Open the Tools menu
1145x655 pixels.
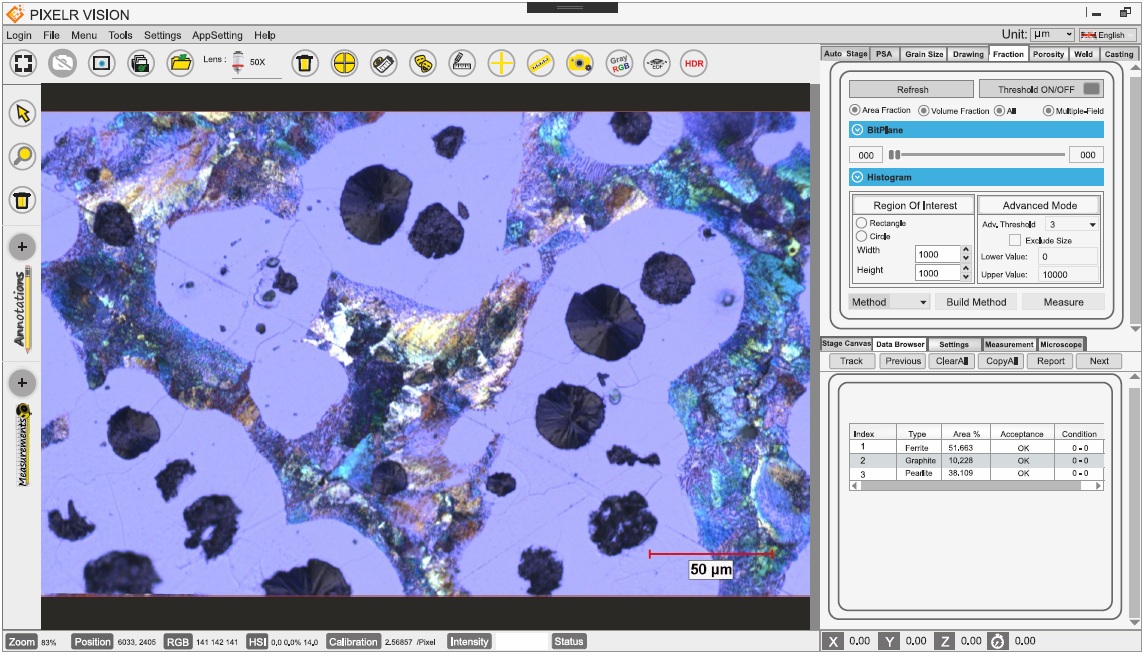click(120, 35)
